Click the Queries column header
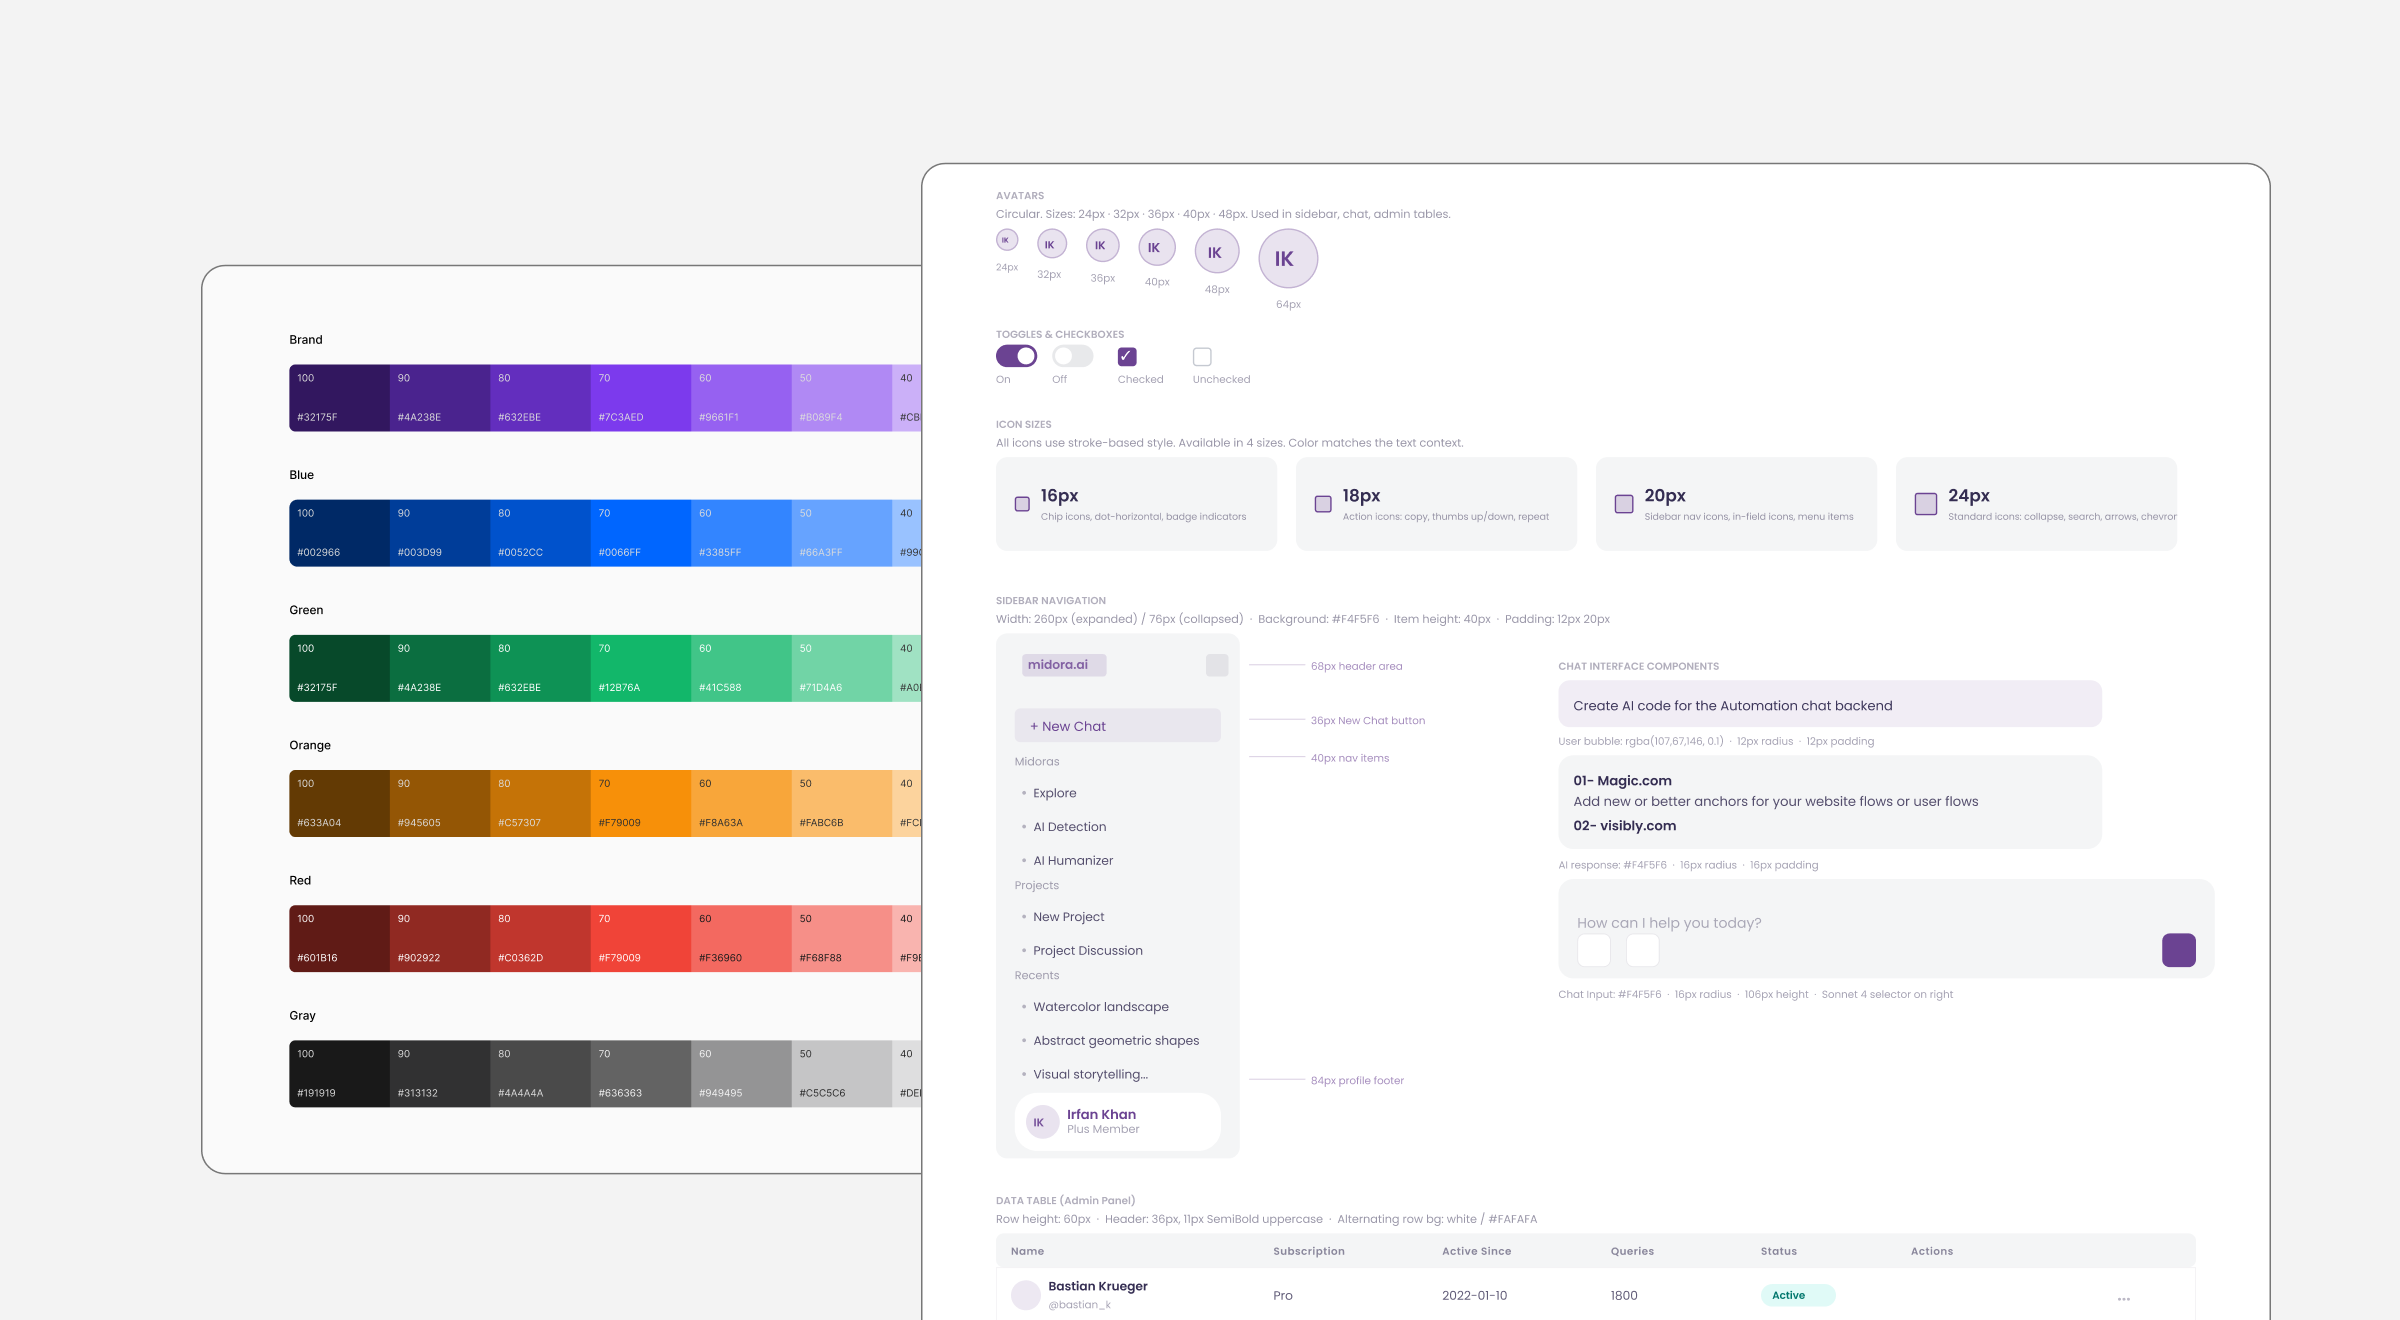Image resolution: width=2400 pixels, height=1320 pixels. click(x=1632, y=1251)
